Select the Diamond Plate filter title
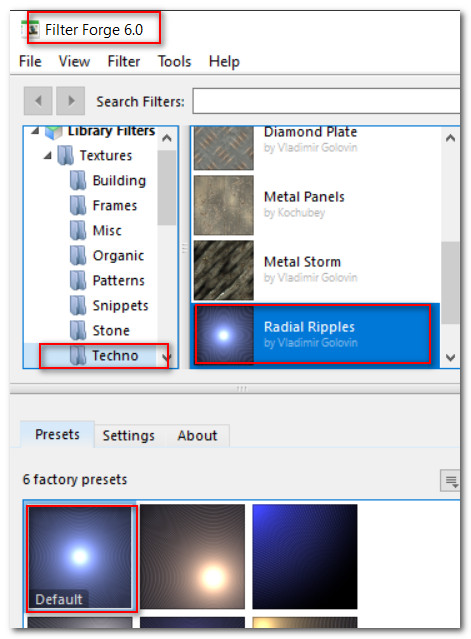The height and width of the screenshot is (639, 471). [x=310, y=132]
